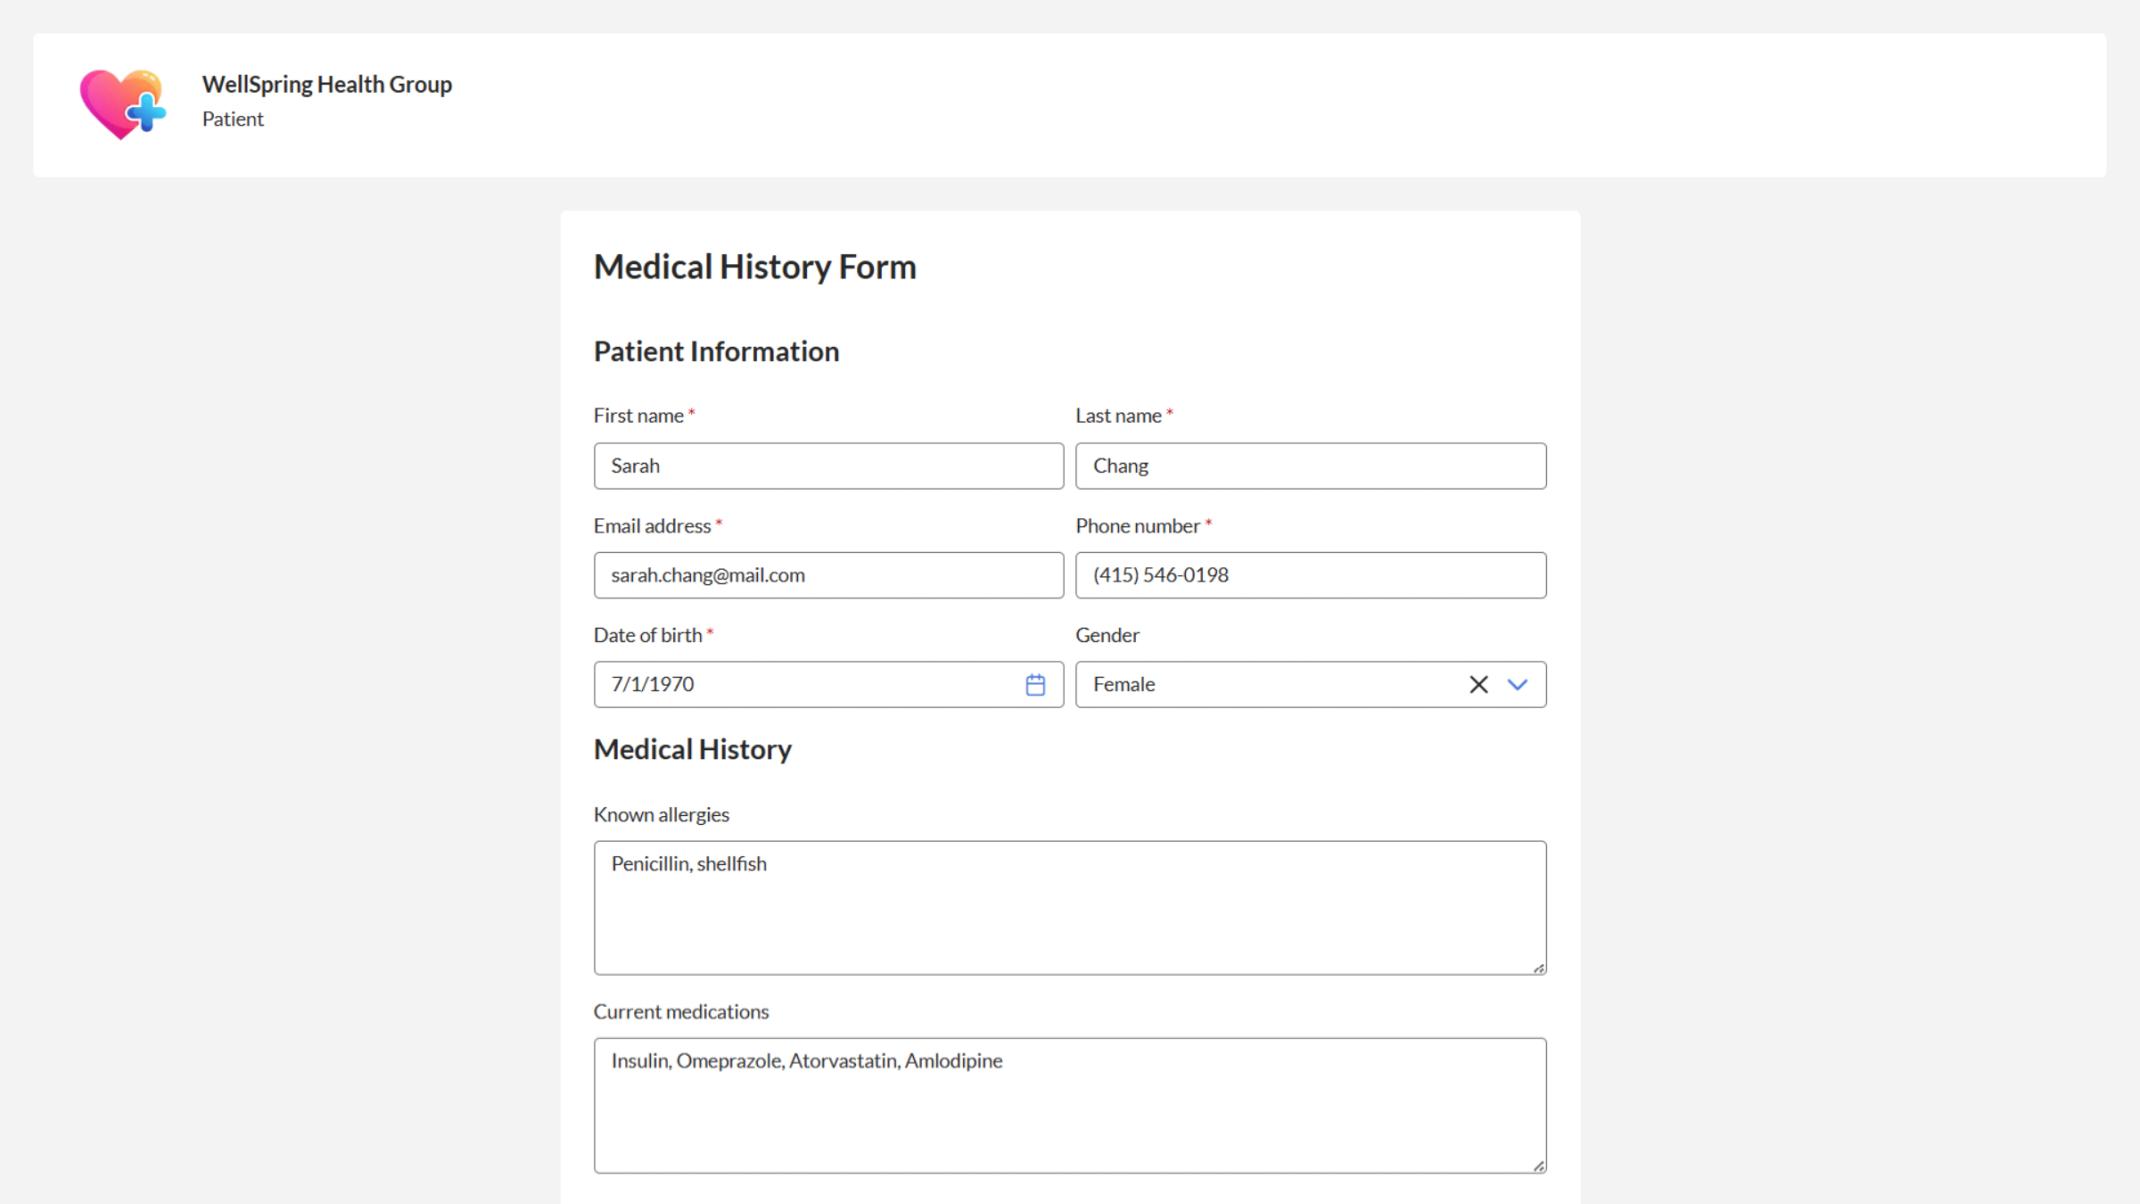
Task: Click the Patient Information heading
Action: pos(716,352)
